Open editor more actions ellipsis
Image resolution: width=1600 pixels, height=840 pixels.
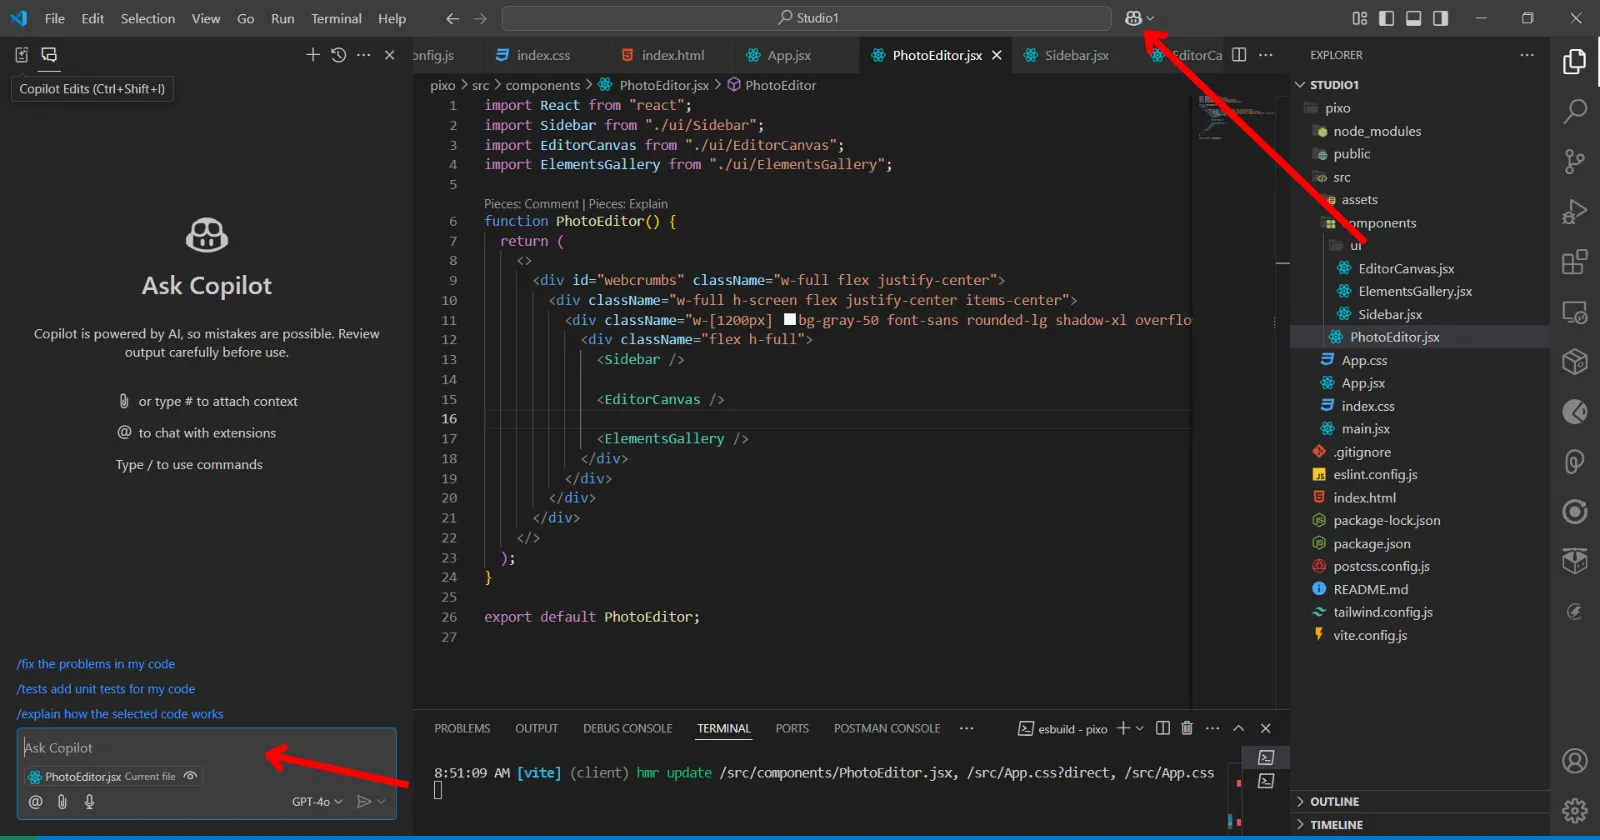pyautogui.click(x=1266, y=55)
